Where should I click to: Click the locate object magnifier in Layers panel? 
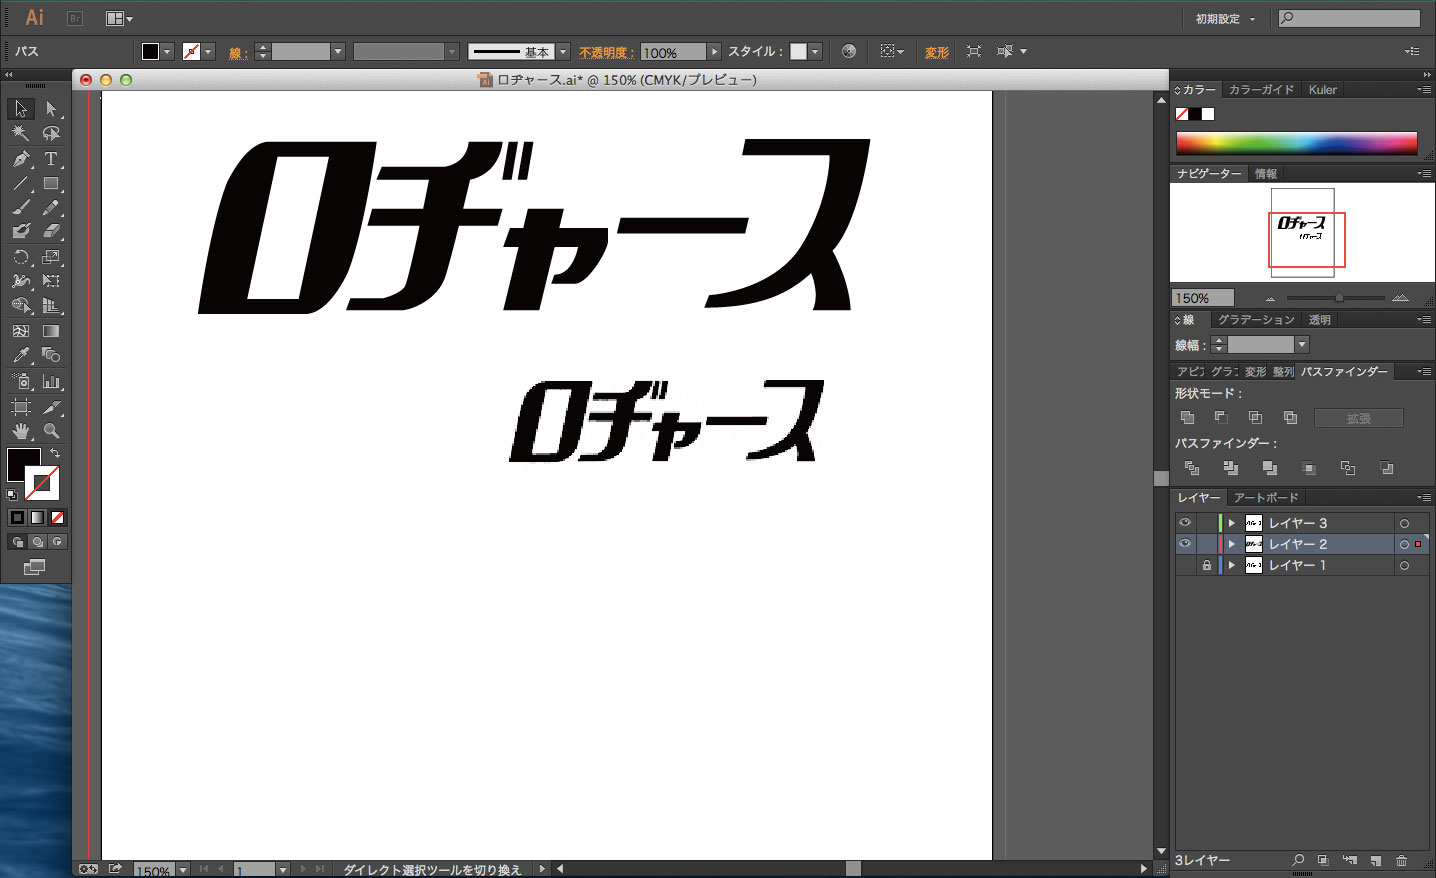[1298, 860]
